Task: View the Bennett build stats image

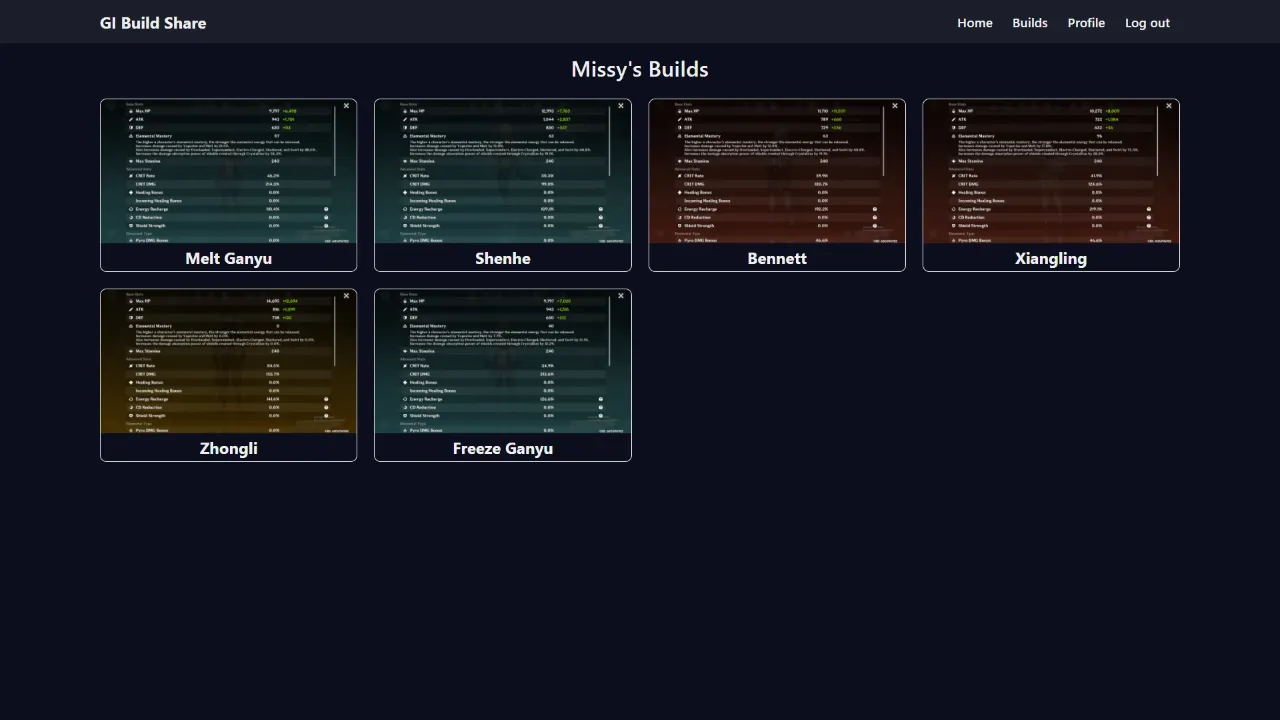Action: (x=776, y=172)
